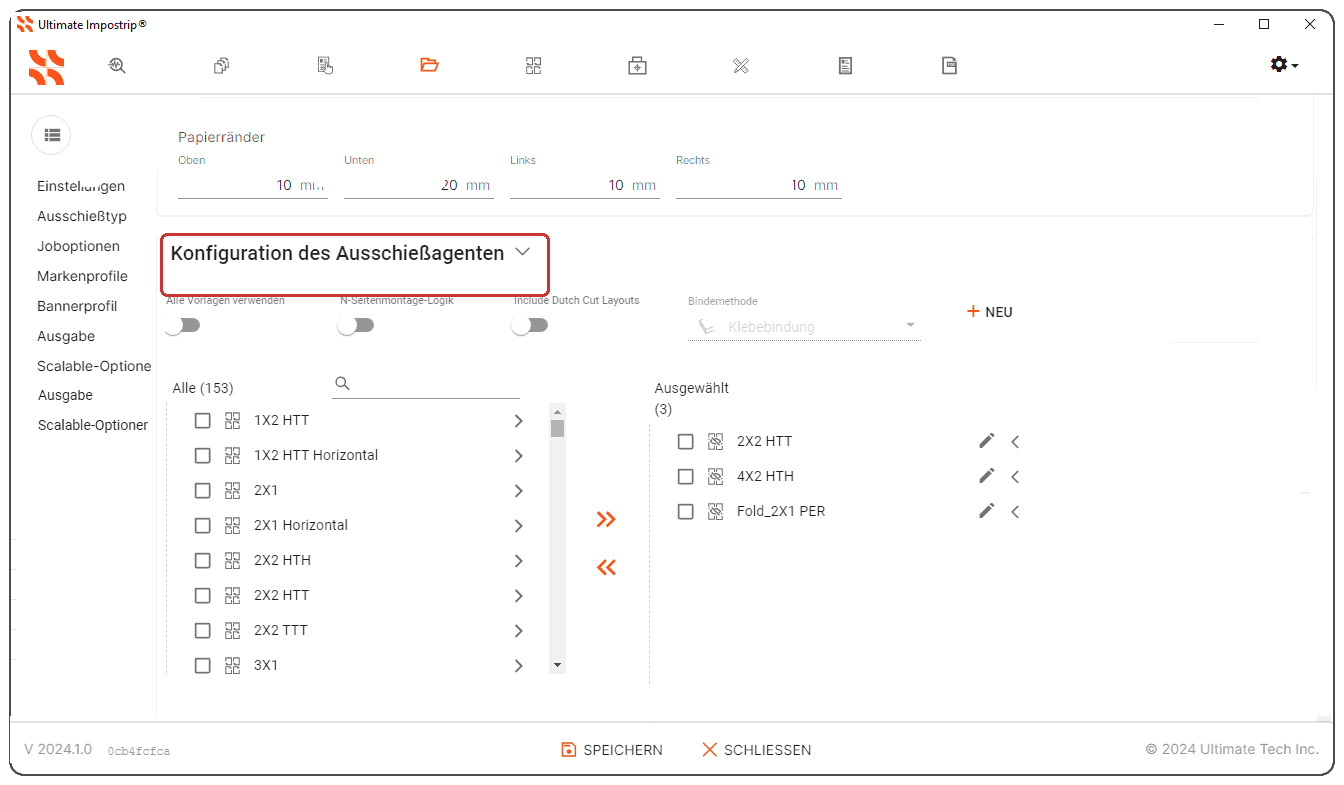This screenshot has width=1344, height=785.
Task: Collapse the Konfiguration des Ausschießagenten section
Action: tap(522, 253)
